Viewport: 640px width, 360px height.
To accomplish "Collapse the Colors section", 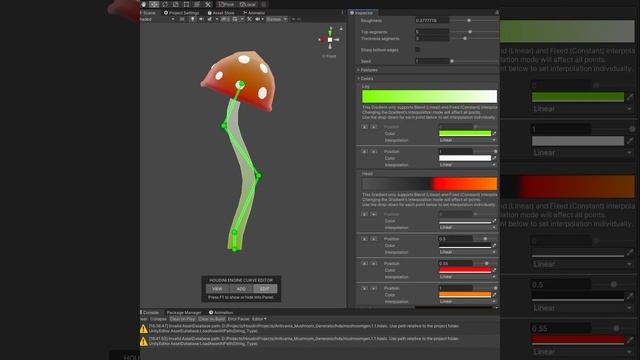I will click(366, 78).
